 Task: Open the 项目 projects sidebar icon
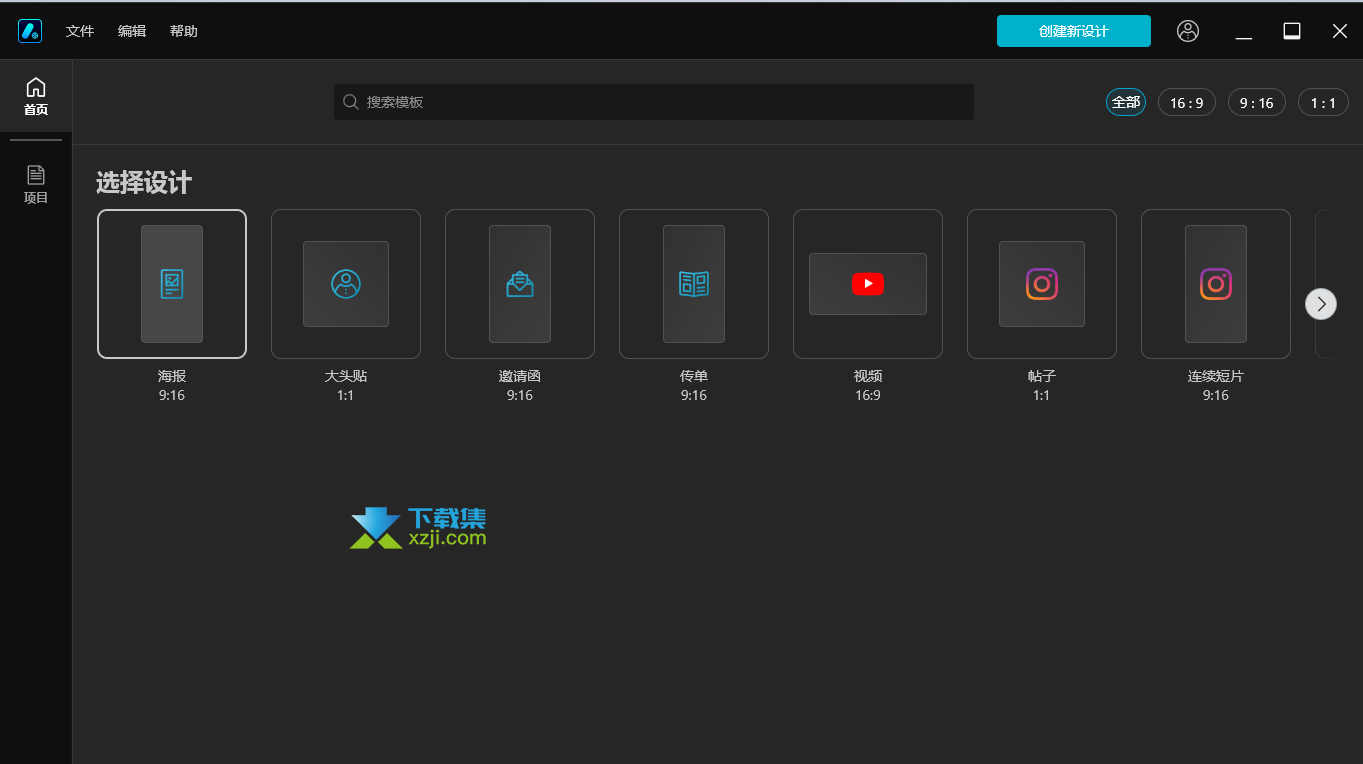(36, 184)
